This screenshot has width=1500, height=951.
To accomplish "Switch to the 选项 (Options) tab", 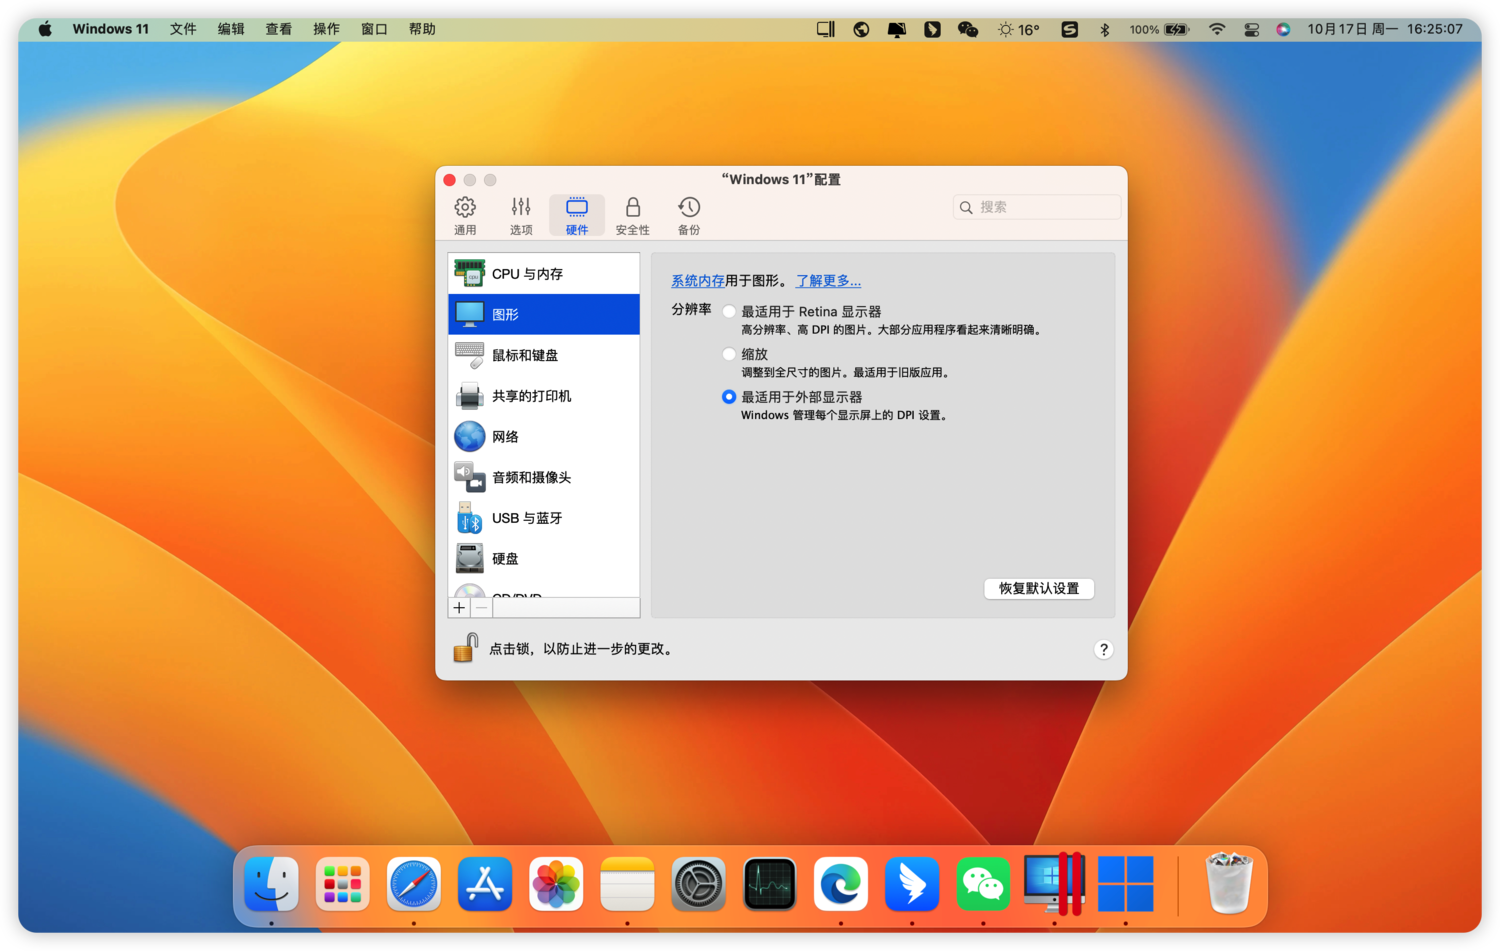I will point(521,215).
